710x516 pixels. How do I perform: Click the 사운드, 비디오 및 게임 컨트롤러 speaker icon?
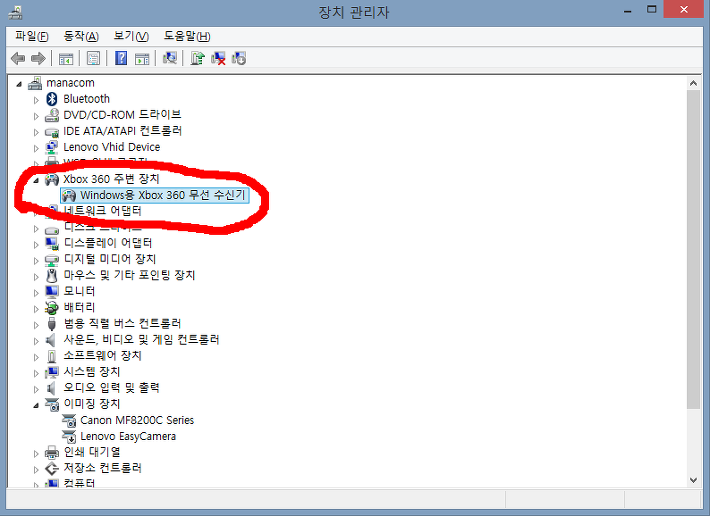tap(51, 340)
